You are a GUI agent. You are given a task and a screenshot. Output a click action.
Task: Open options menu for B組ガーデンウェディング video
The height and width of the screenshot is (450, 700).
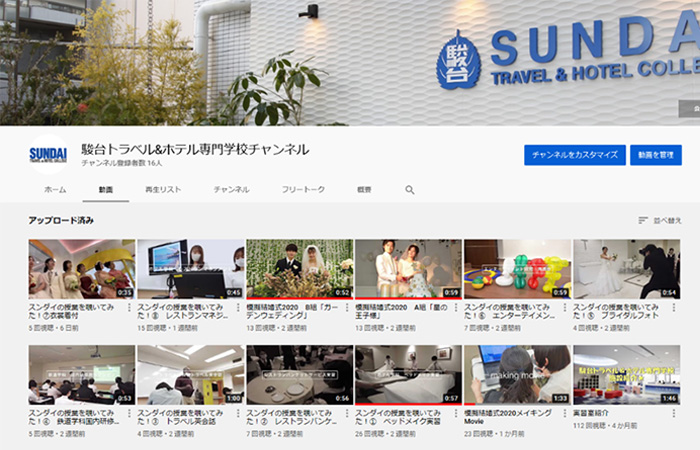pyautogui.click(x=347, y=308)
